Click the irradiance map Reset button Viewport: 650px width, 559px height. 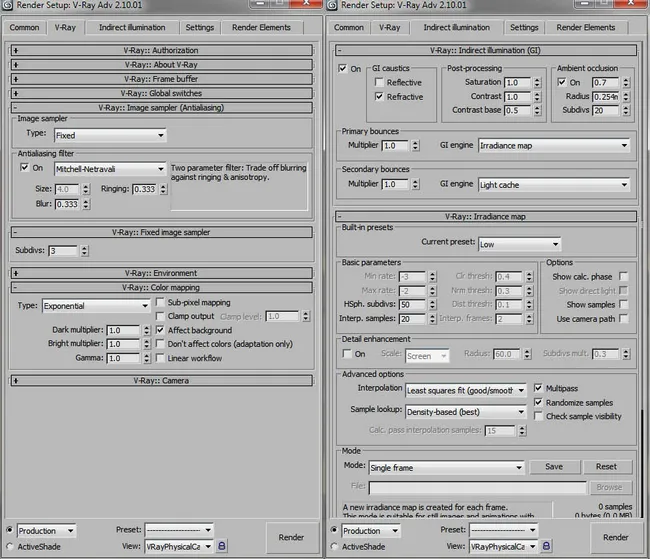(x=606, y=467)
